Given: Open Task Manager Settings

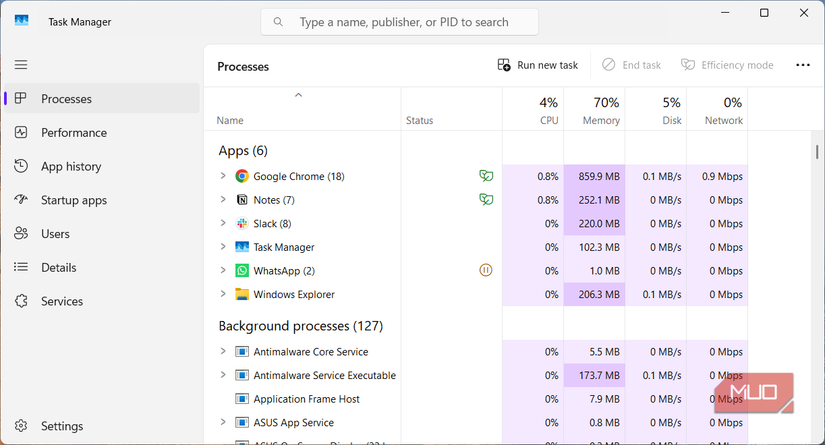Looking at the screenshot, I should click(102, 426).
